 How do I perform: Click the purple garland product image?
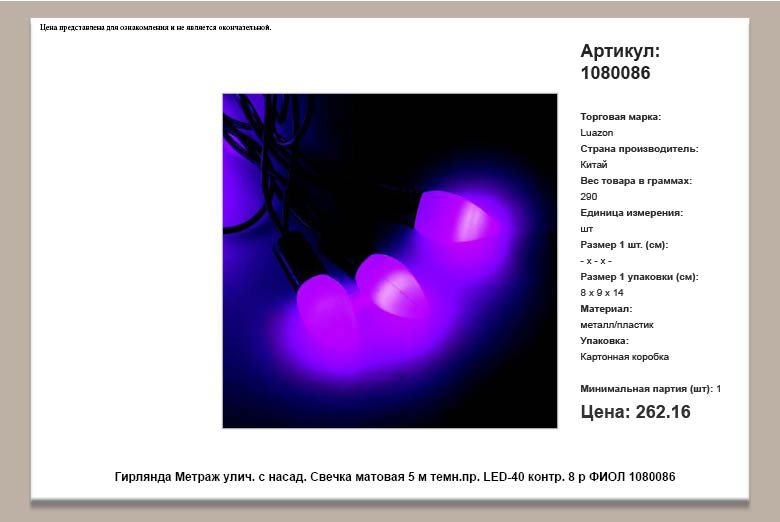point(390,261)
